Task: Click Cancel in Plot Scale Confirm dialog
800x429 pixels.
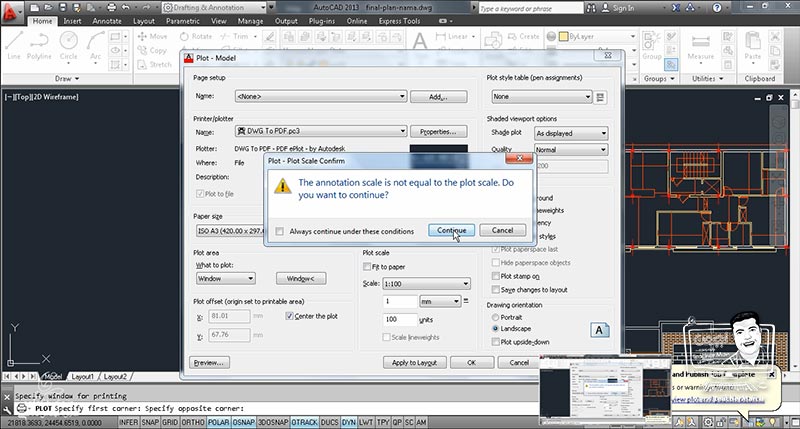Action: pyautogui.click(x=503, y=231)
